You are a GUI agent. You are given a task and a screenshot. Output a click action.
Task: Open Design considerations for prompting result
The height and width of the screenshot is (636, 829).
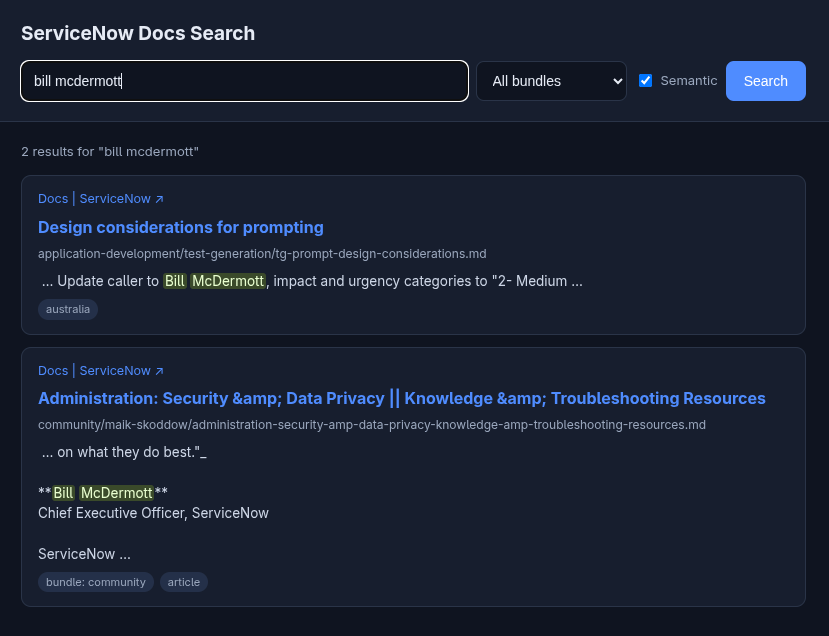(x=181, y=227)
